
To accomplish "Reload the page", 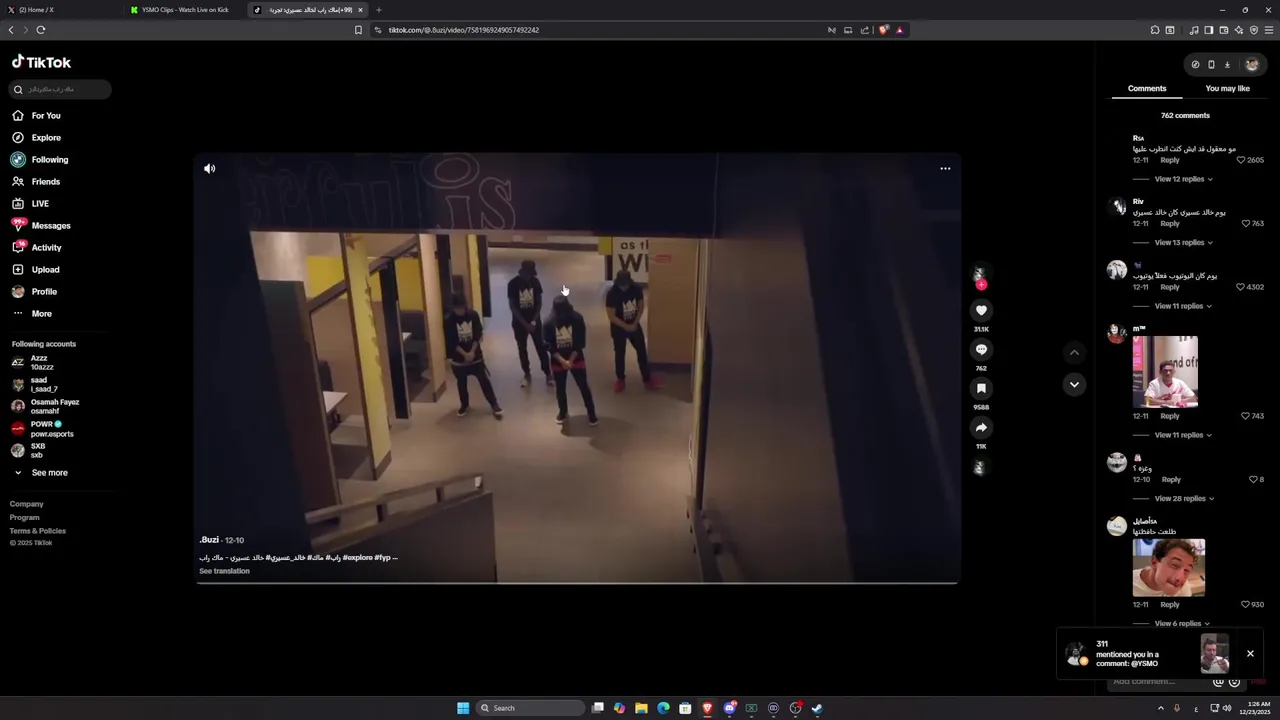I will [x=41, y=30].
